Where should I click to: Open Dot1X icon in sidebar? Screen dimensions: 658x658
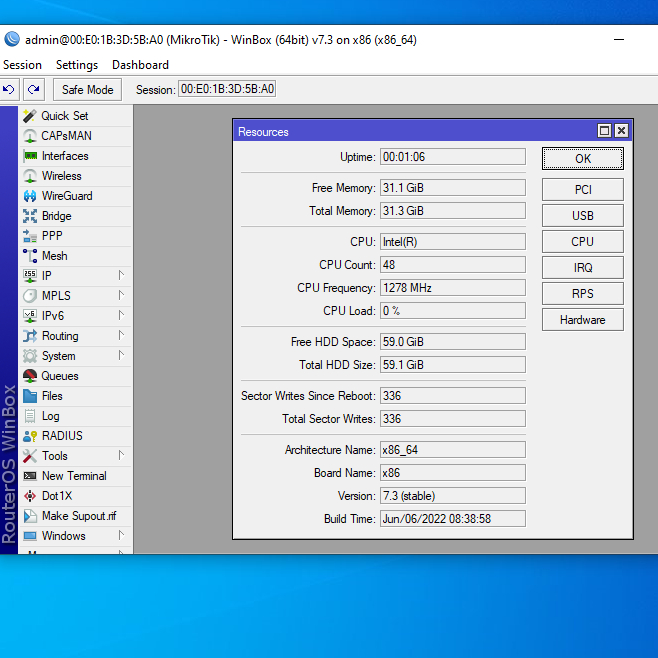click(30, 496)
